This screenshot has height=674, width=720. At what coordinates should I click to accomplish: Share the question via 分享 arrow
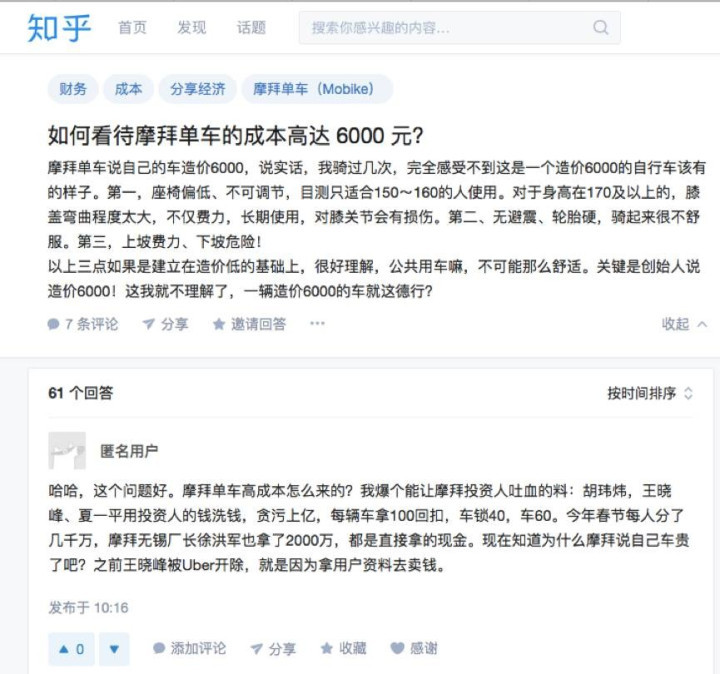(148, 324)
